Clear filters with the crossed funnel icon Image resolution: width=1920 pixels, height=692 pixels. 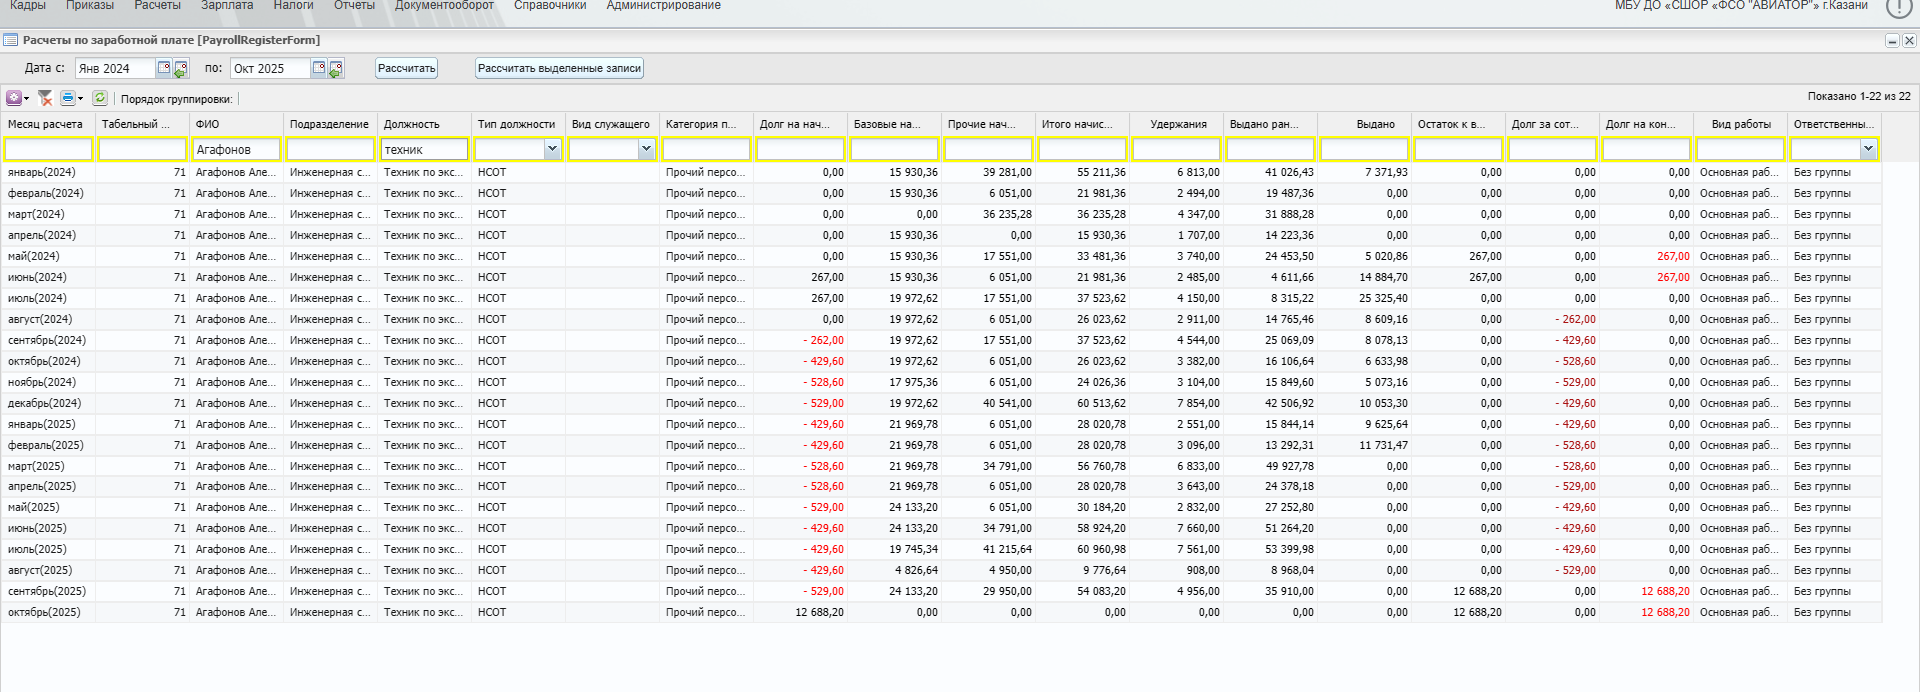(x=45, y=98)
